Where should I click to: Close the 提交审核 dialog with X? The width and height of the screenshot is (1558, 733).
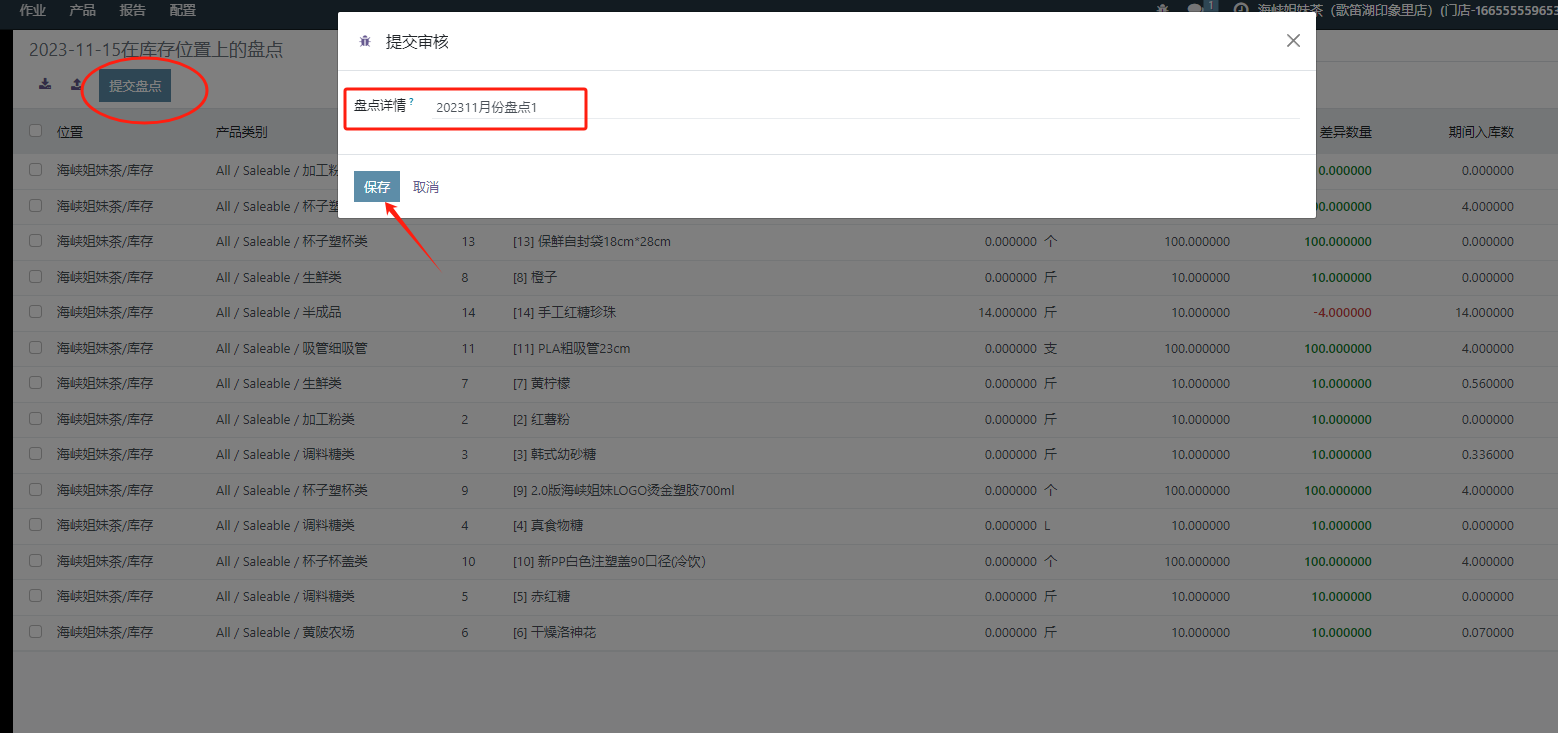click(x=1293, y=41)
